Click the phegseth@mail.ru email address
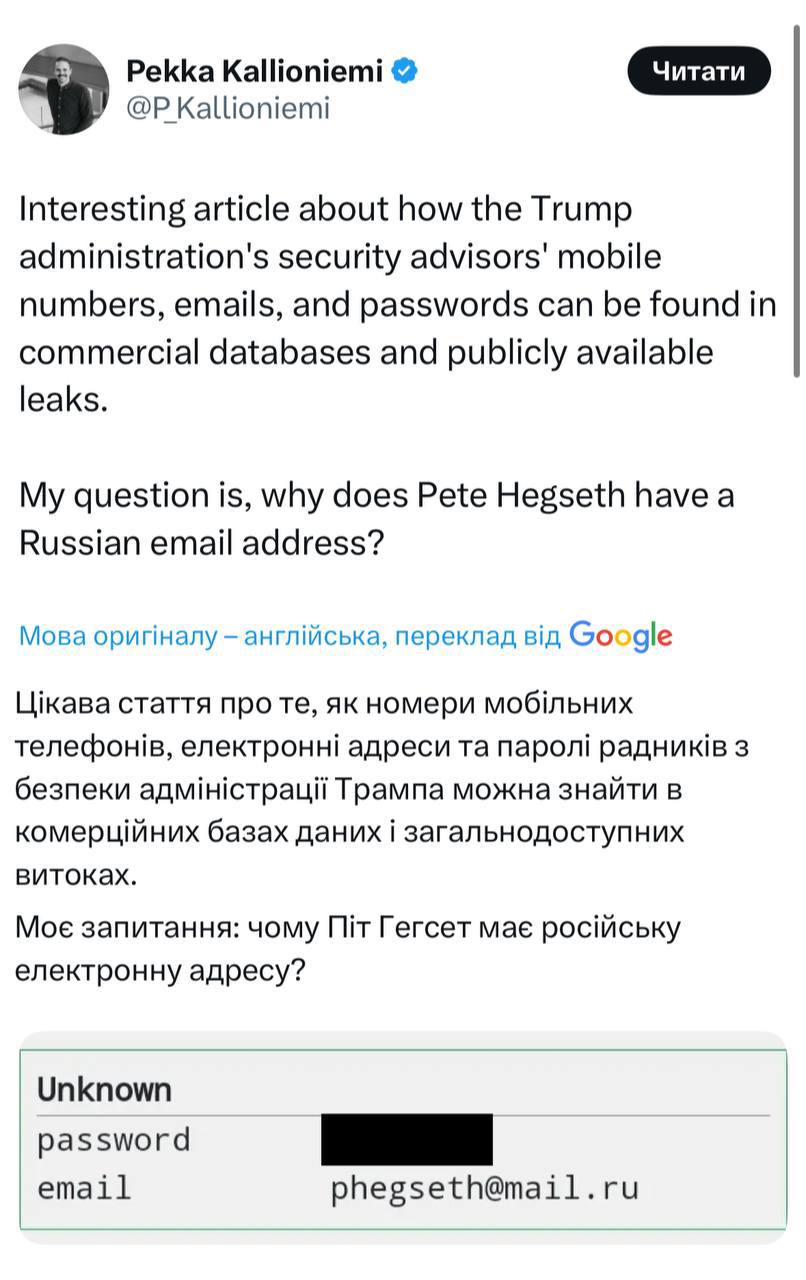Image resolution: width=806 pixels, height=1280 pixels. coord(485,1189)
